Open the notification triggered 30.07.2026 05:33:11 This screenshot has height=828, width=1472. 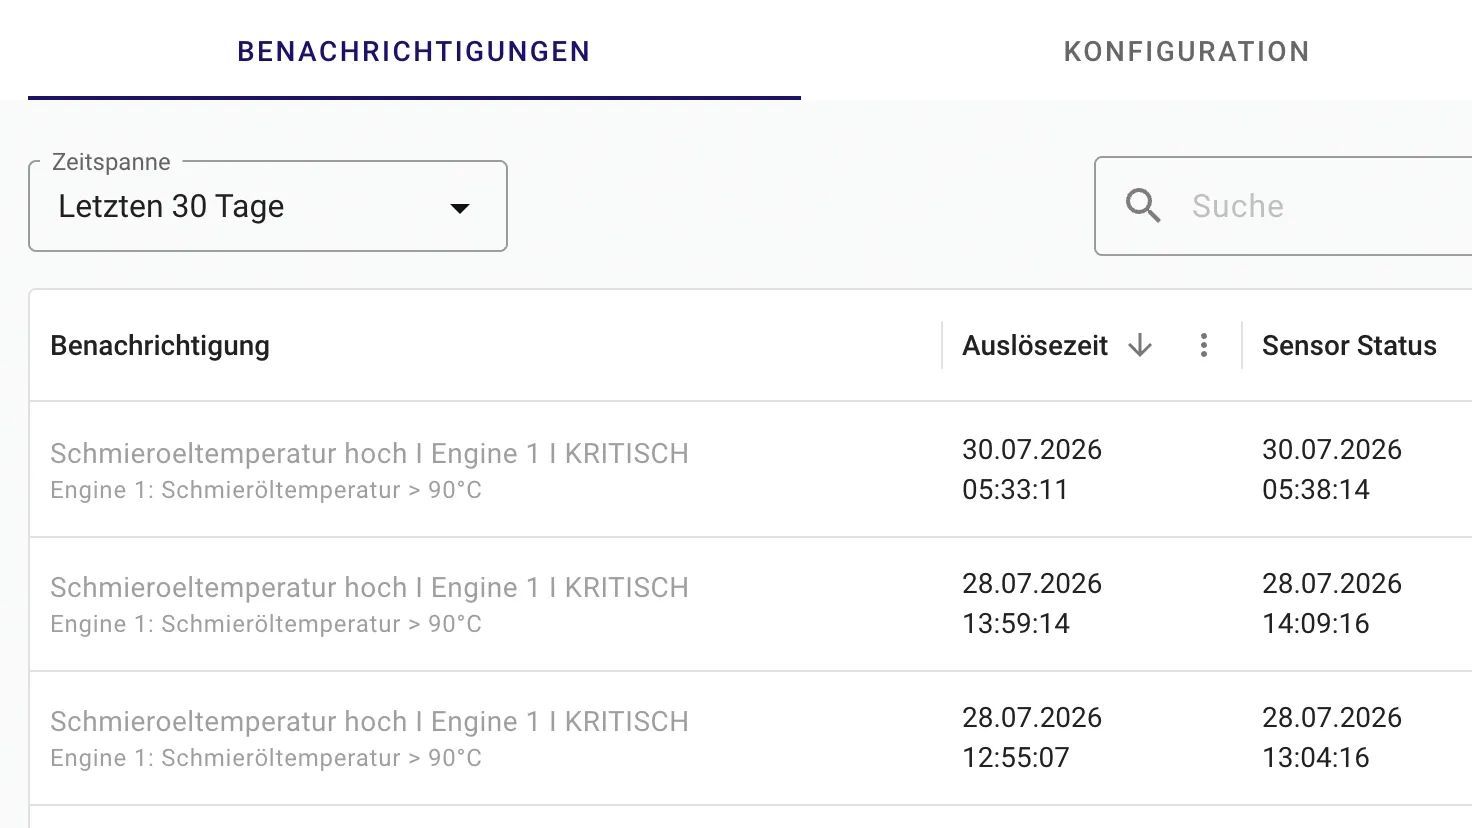tap(751, 470)
